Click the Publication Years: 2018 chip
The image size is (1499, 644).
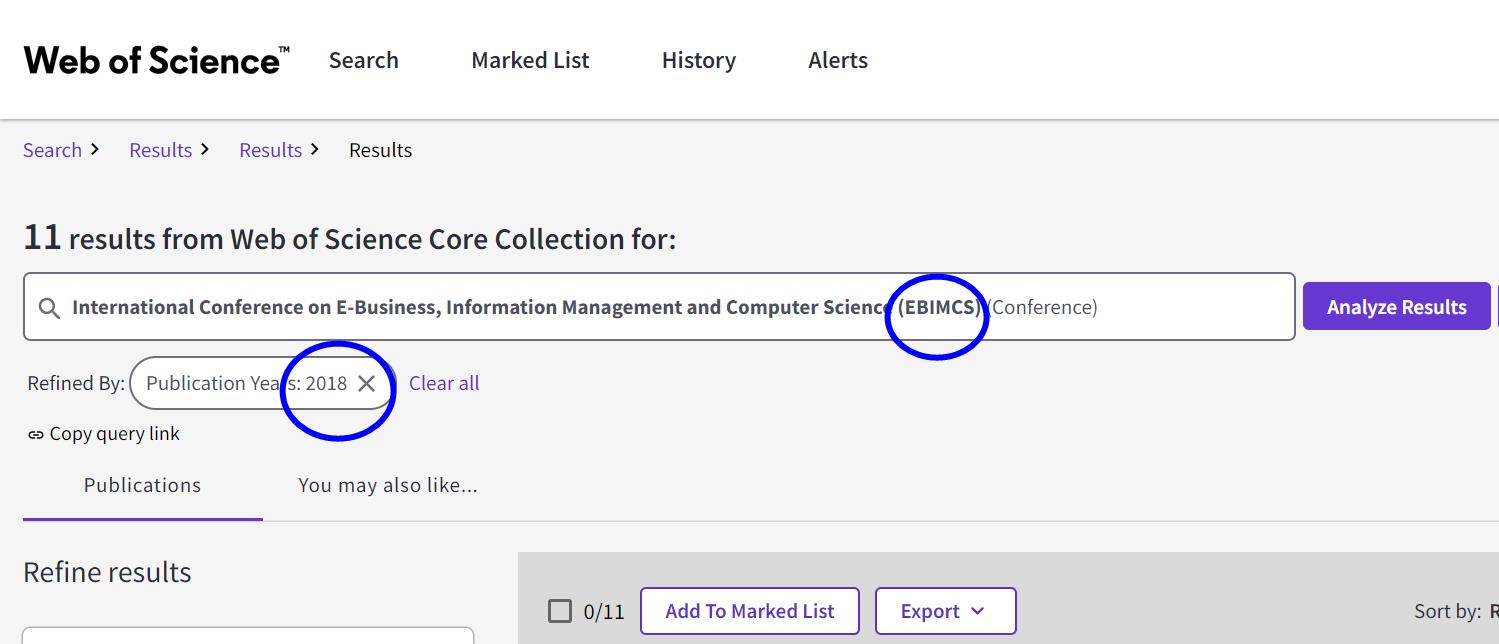coord(264,383)
